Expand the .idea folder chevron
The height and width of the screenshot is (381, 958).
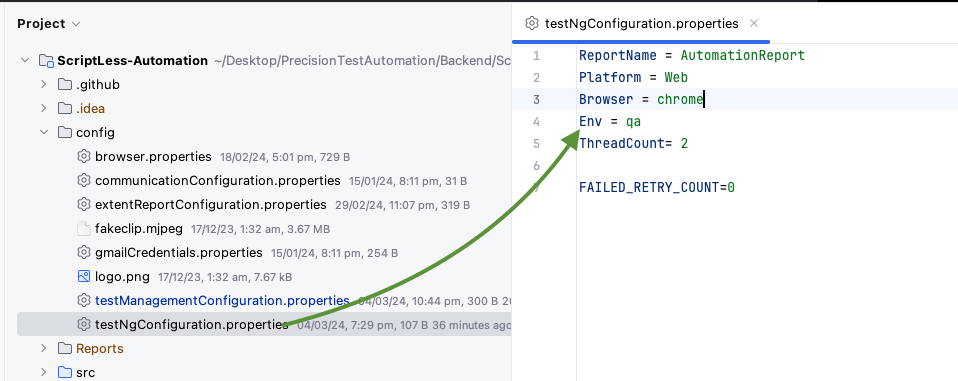(x=43, y=109)
